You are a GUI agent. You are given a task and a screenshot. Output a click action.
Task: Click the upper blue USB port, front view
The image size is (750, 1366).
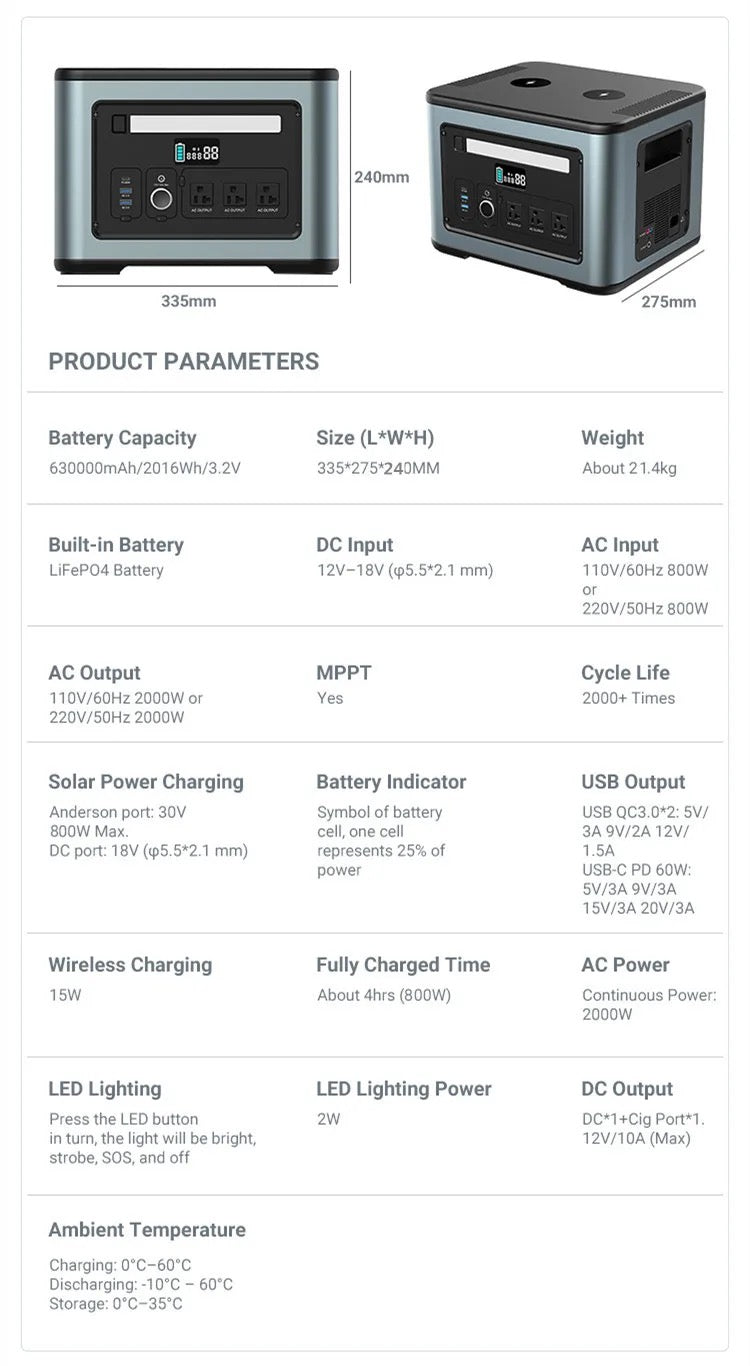pos(125,190)
